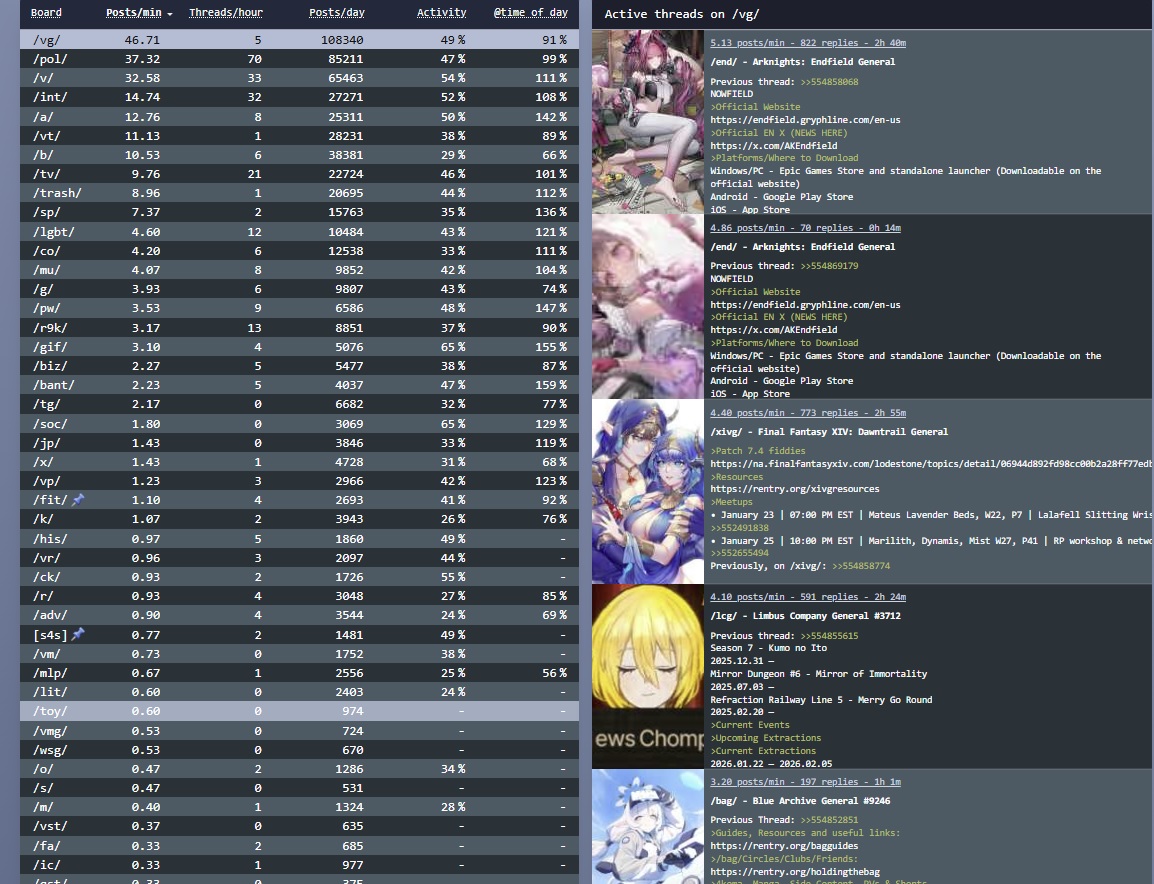
Task: Open quoted post link >>552491838
Action: pyautogui.click(x=739, y=528)
